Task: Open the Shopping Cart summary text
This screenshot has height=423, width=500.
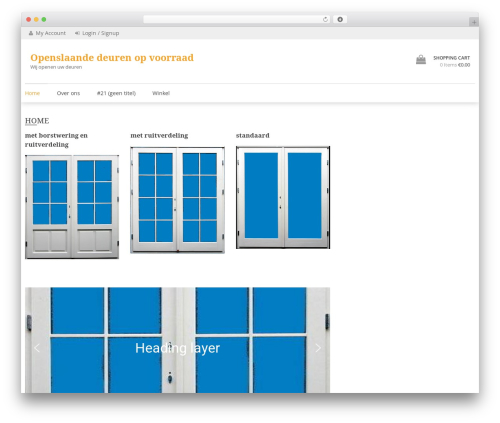Action: pos(452,61)
